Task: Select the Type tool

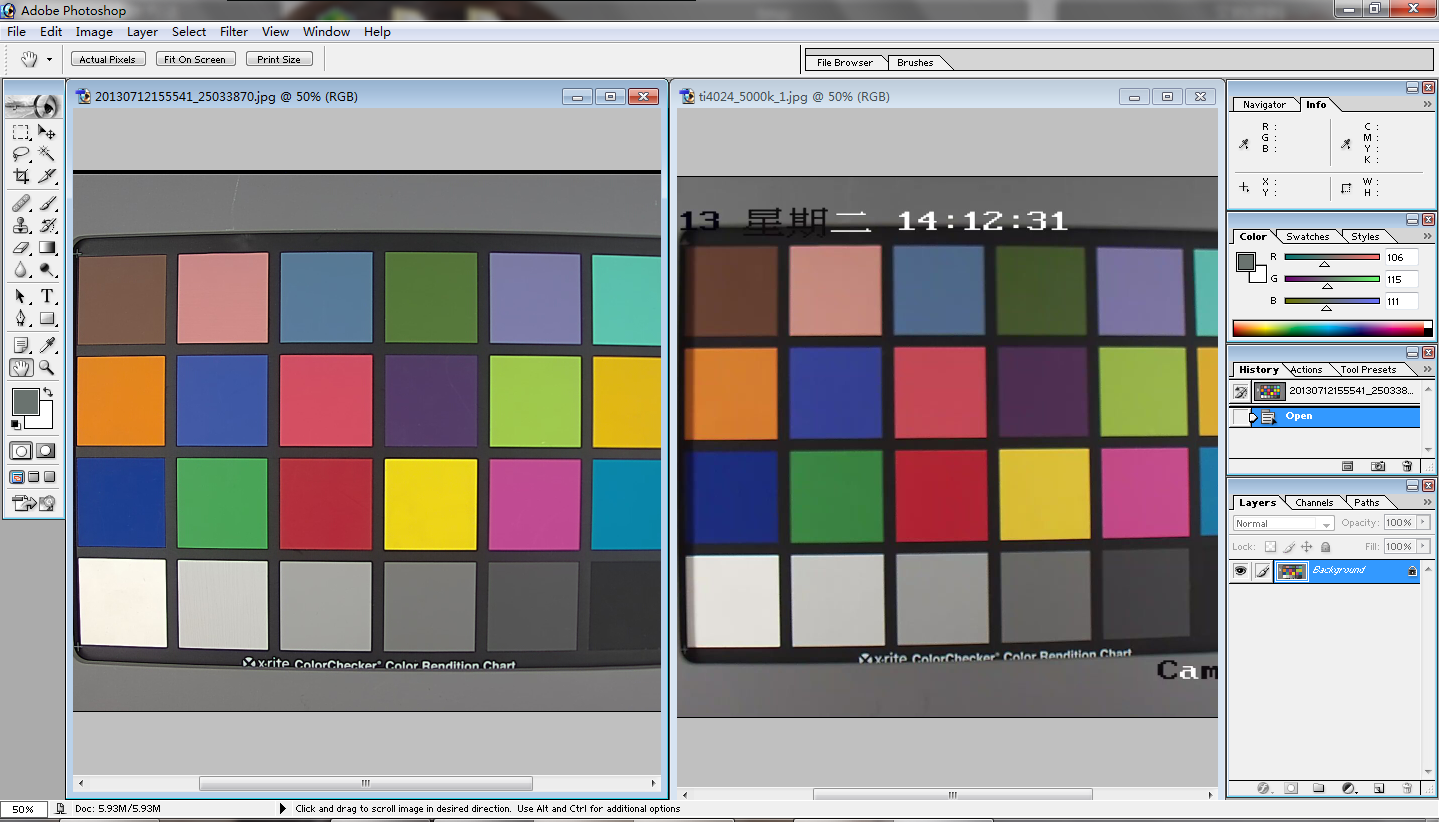Action: pyautogui.click(x=46, y=297)
